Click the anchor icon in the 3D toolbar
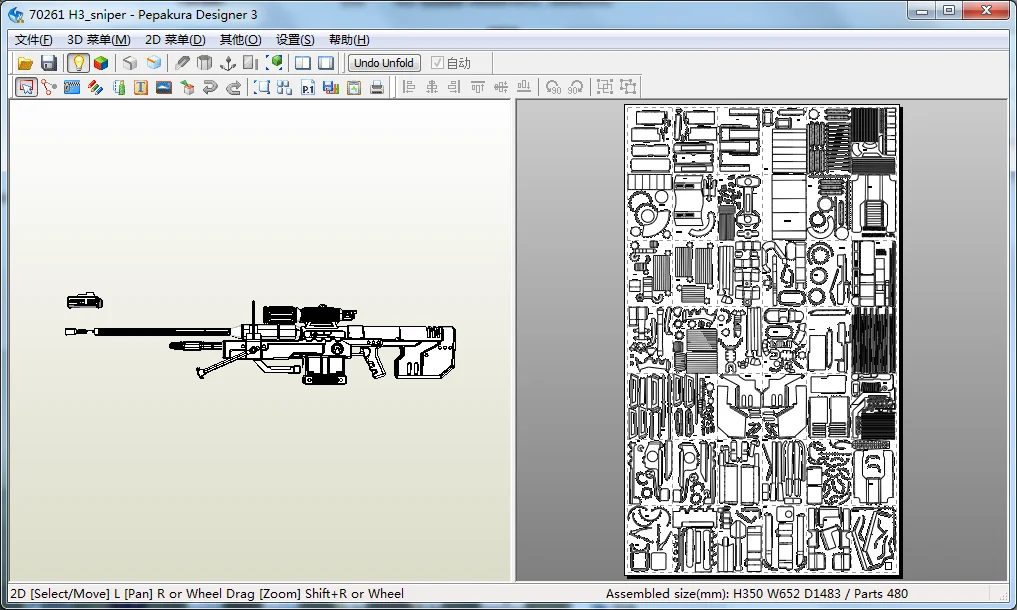 [x=228, y=63]
